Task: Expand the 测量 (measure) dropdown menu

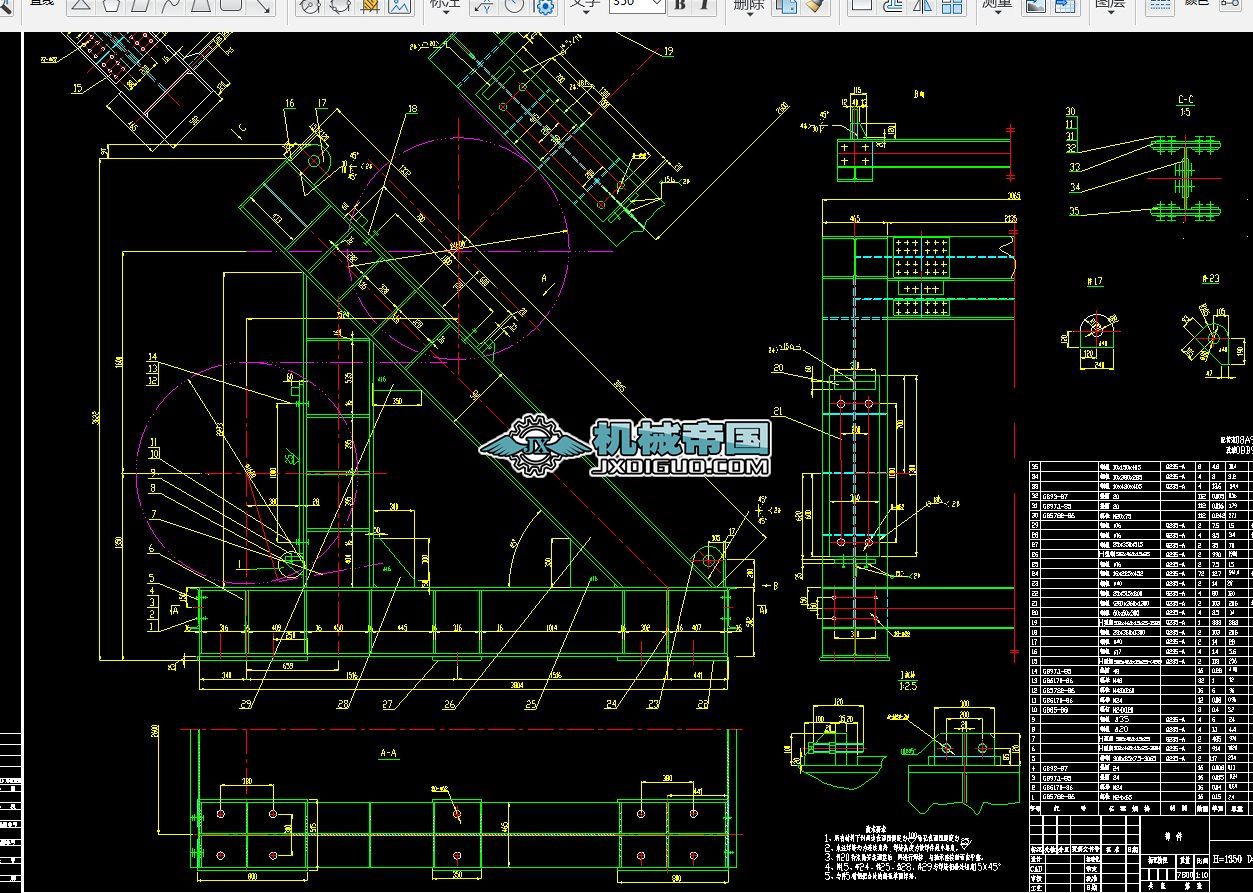Action: pos(996,5)
